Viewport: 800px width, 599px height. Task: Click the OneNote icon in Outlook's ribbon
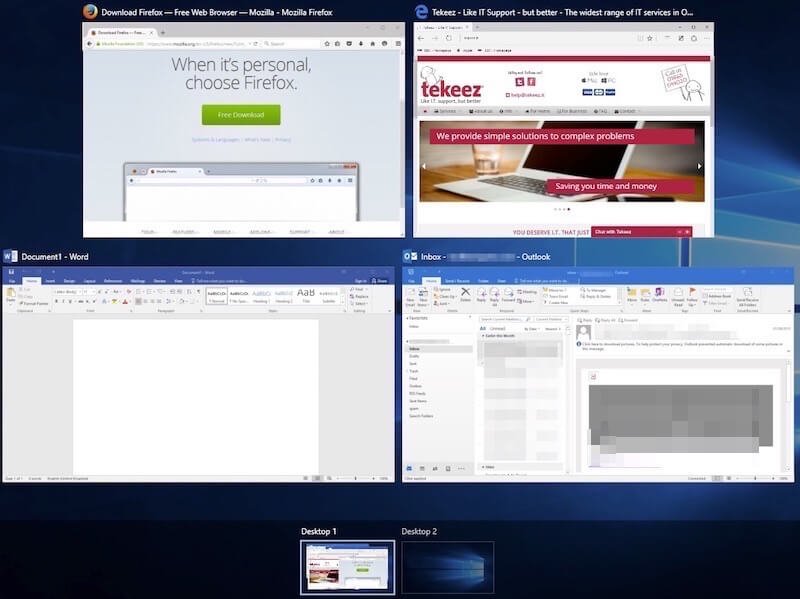659,294
